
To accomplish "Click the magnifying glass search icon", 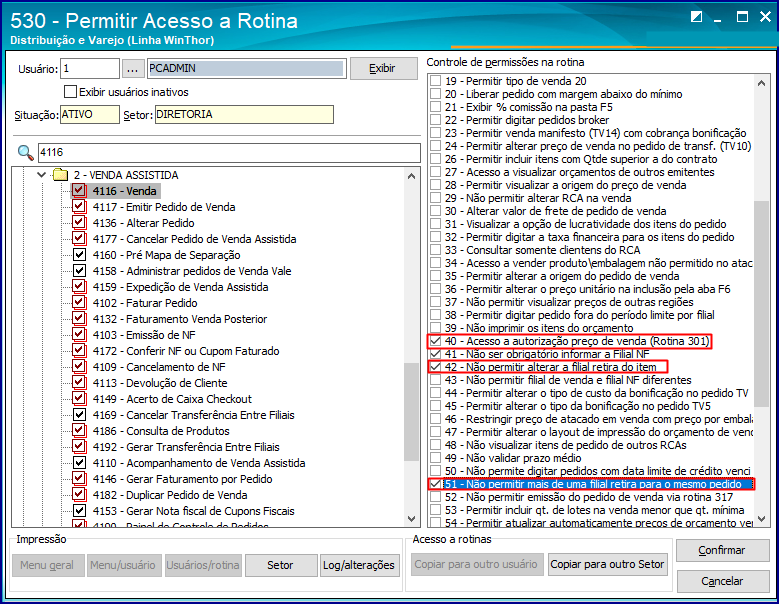I will click(25, 152).
